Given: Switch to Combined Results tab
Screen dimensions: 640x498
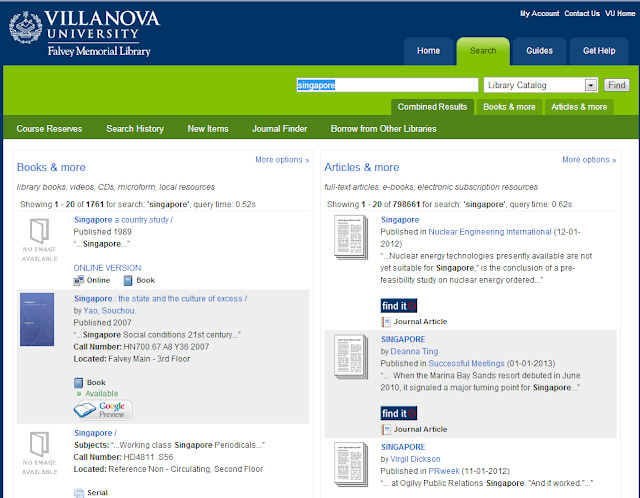Looking at the screenshot, I should [x=432, y=107].
